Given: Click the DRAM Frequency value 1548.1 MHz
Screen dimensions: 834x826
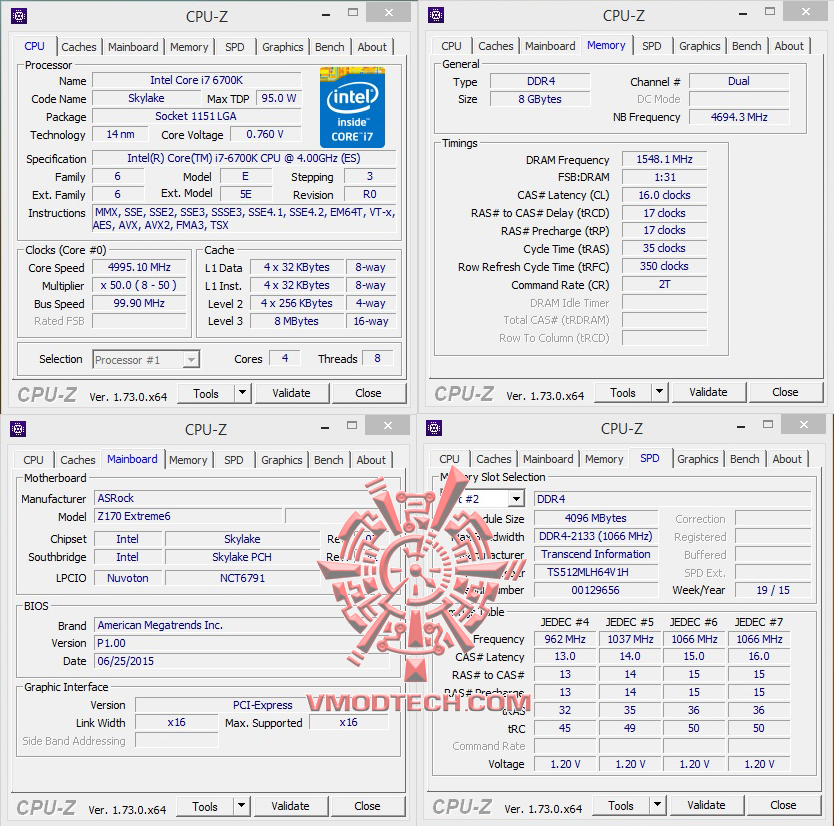Looking at the screenshot, I should (x=664, y=159).
